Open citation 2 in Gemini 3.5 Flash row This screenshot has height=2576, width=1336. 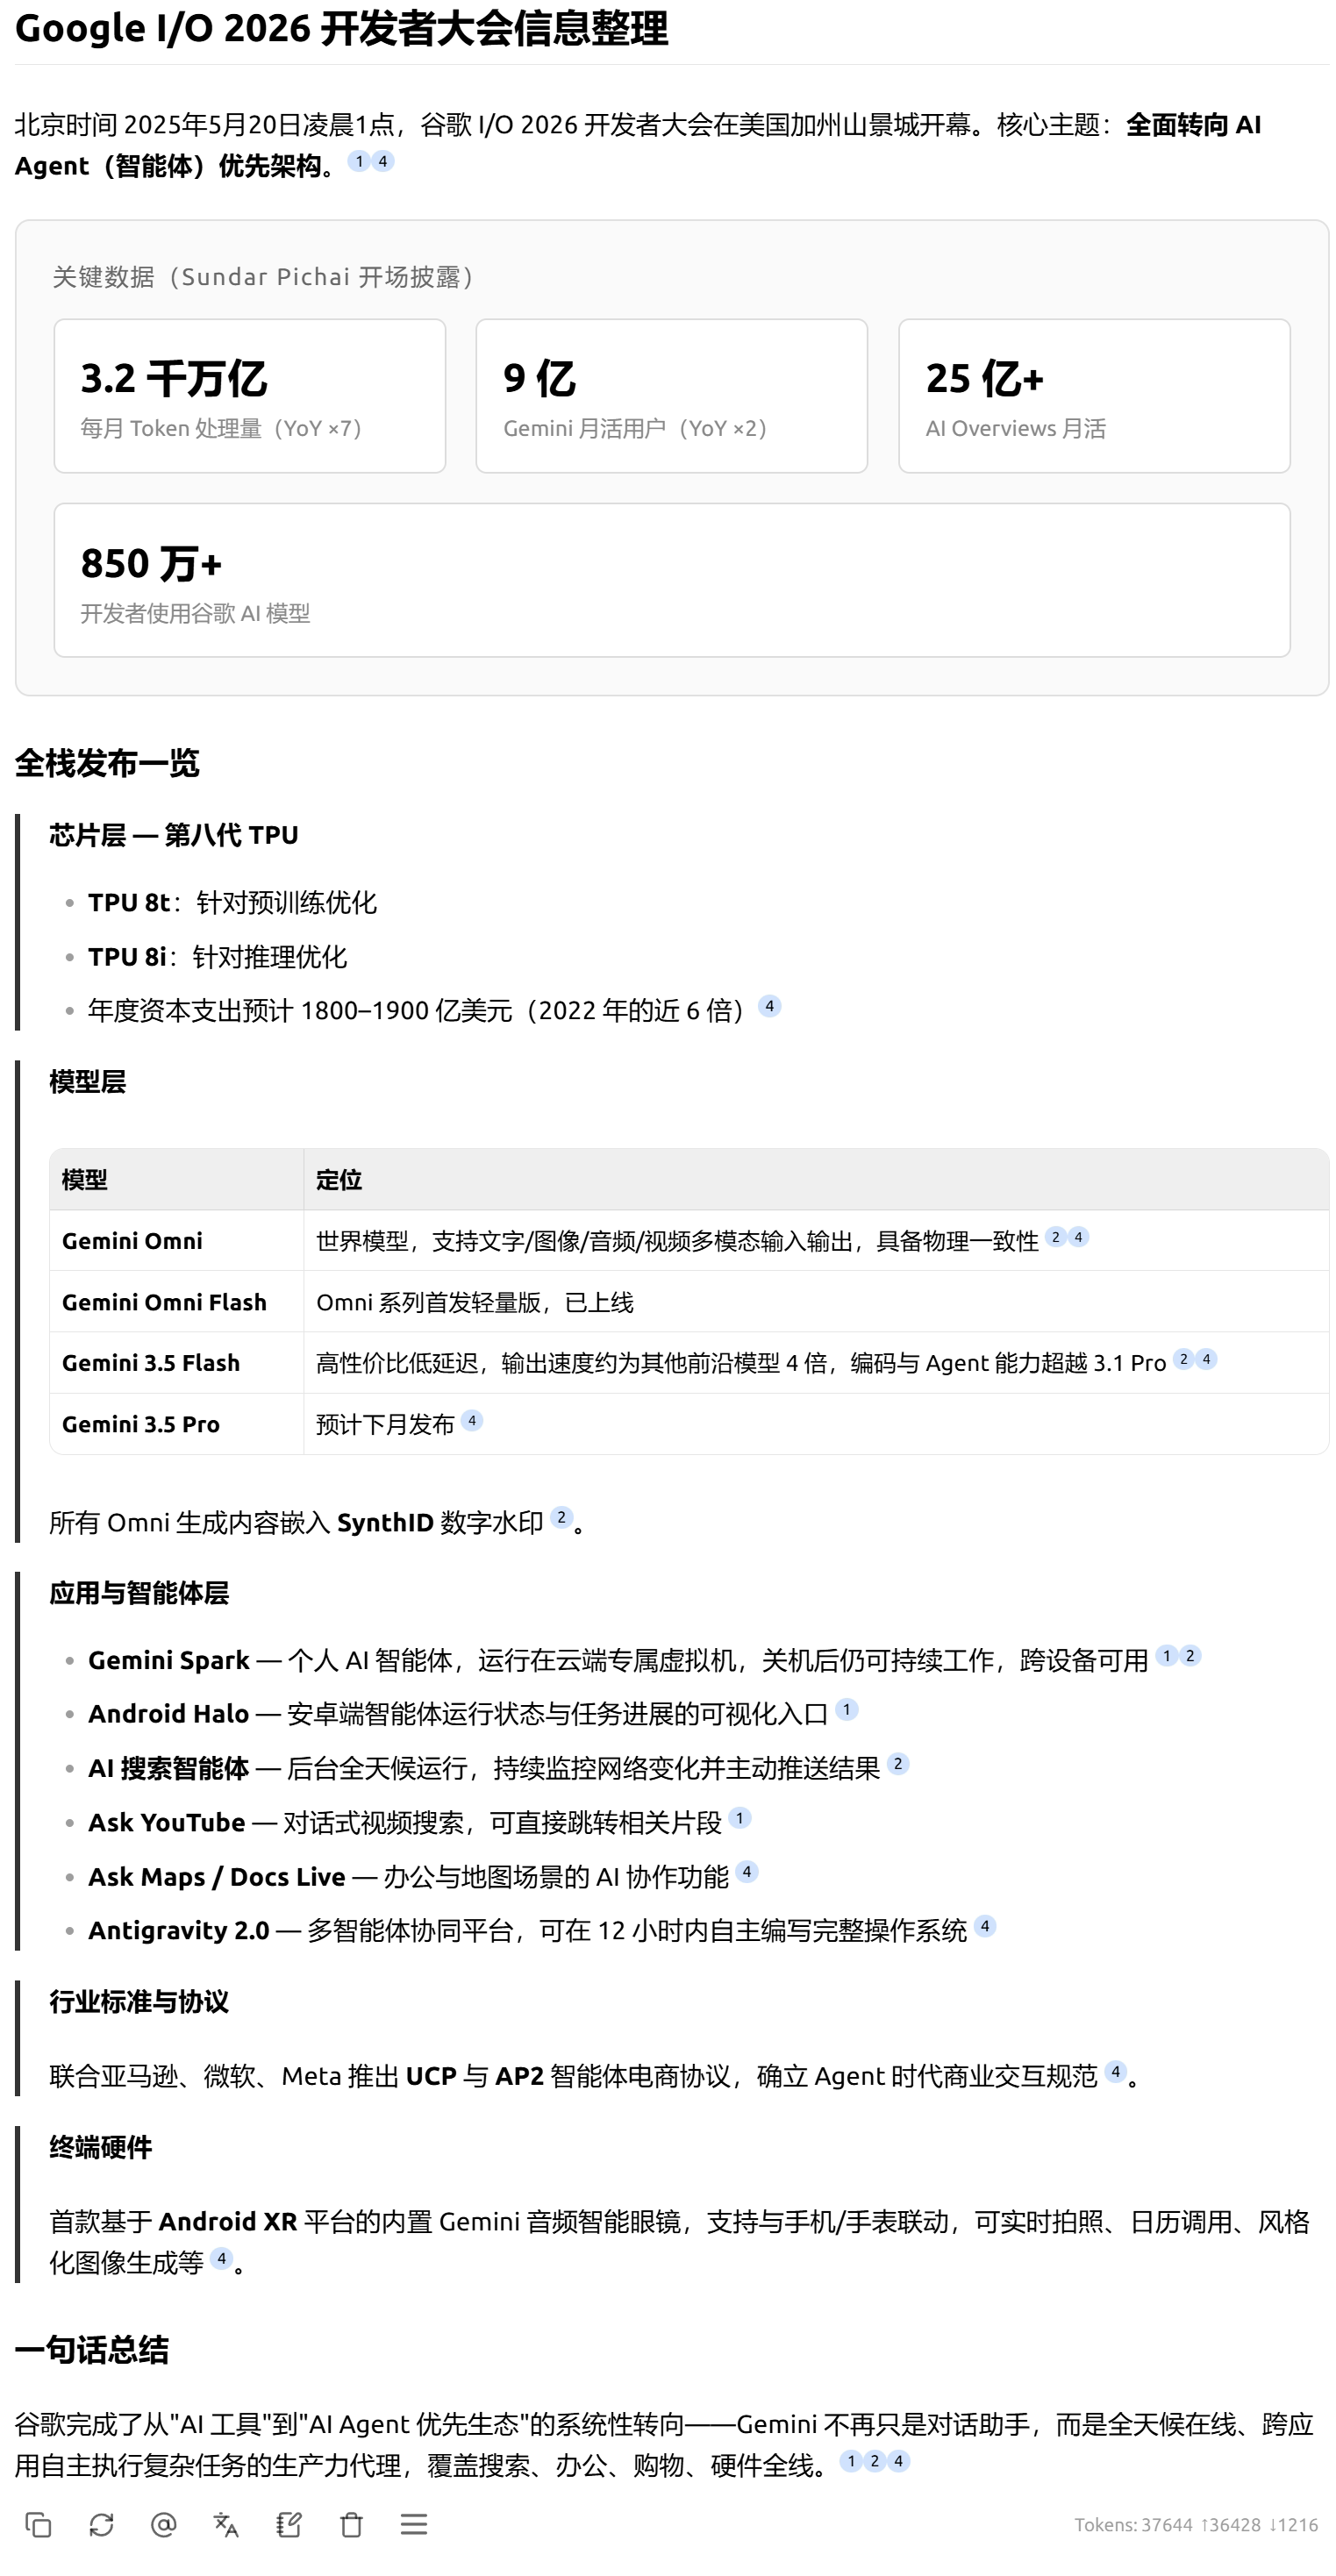pyautogui.click(x=1183, y=1359)
